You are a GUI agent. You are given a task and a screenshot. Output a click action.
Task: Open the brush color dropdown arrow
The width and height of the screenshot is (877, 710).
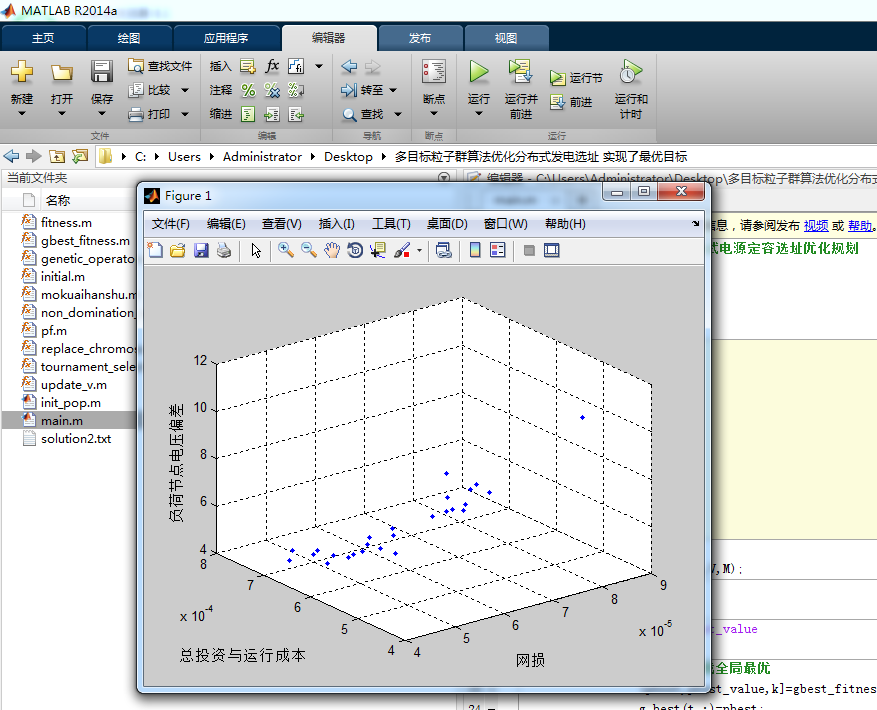[419, 250]
